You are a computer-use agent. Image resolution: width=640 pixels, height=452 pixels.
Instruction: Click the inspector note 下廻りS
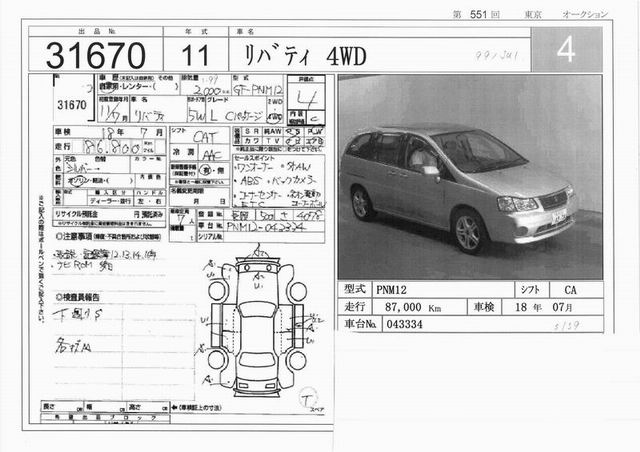click(x=78, y=314)
